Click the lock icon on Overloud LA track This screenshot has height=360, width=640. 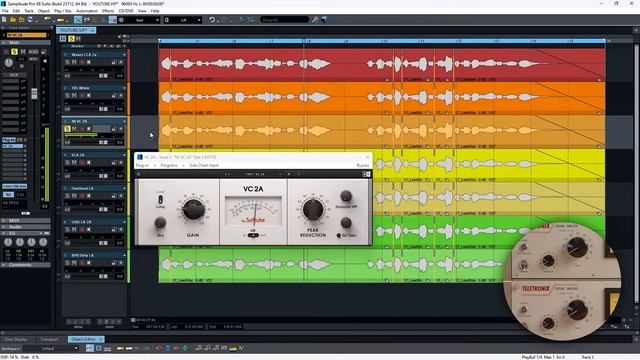coord(114,196)
